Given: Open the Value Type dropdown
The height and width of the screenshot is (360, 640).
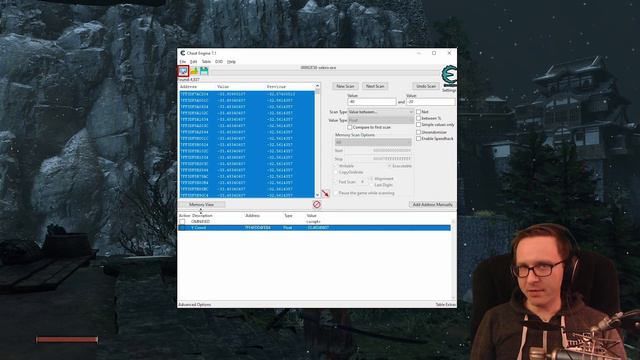Looking at the screenshot, I should (x=380, y=120).
